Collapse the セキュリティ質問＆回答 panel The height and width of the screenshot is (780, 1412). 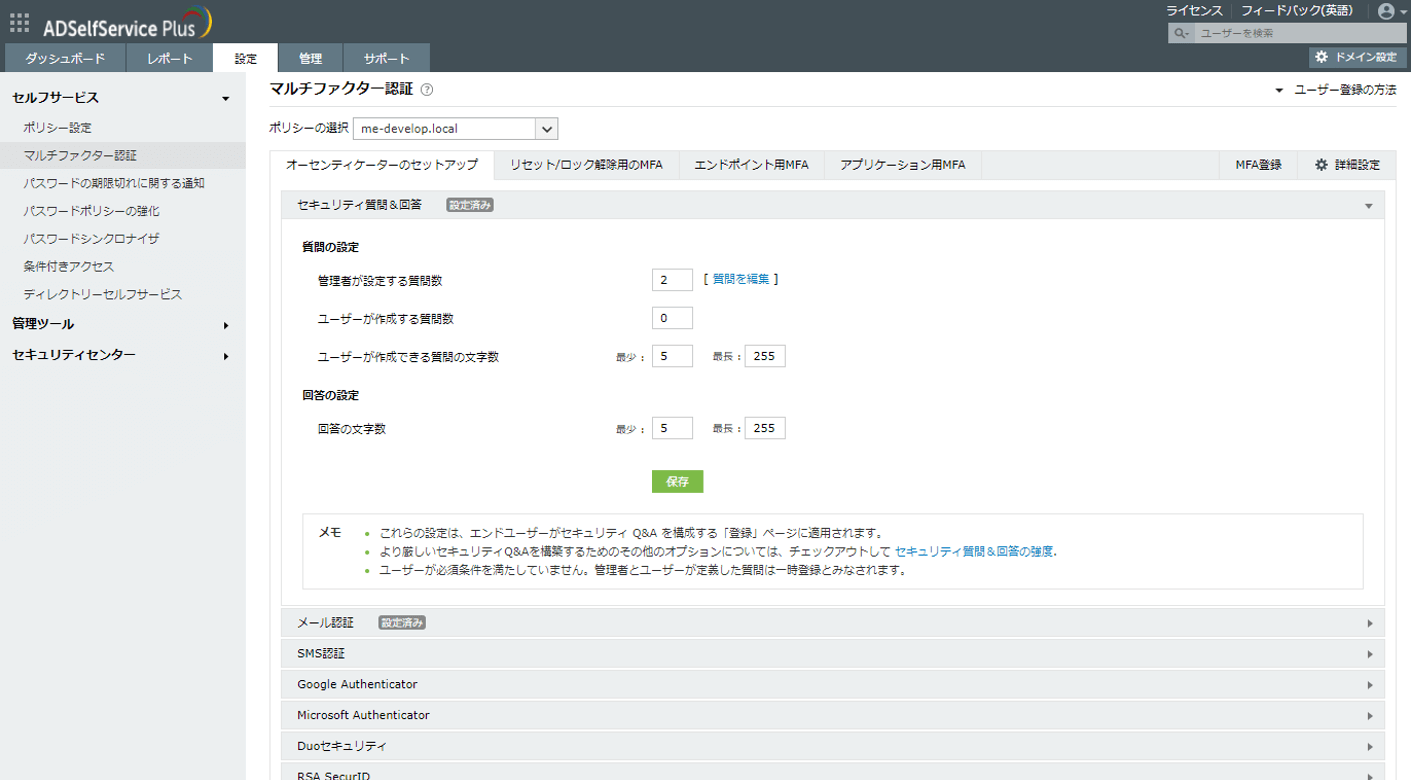tap(1368, 205)
